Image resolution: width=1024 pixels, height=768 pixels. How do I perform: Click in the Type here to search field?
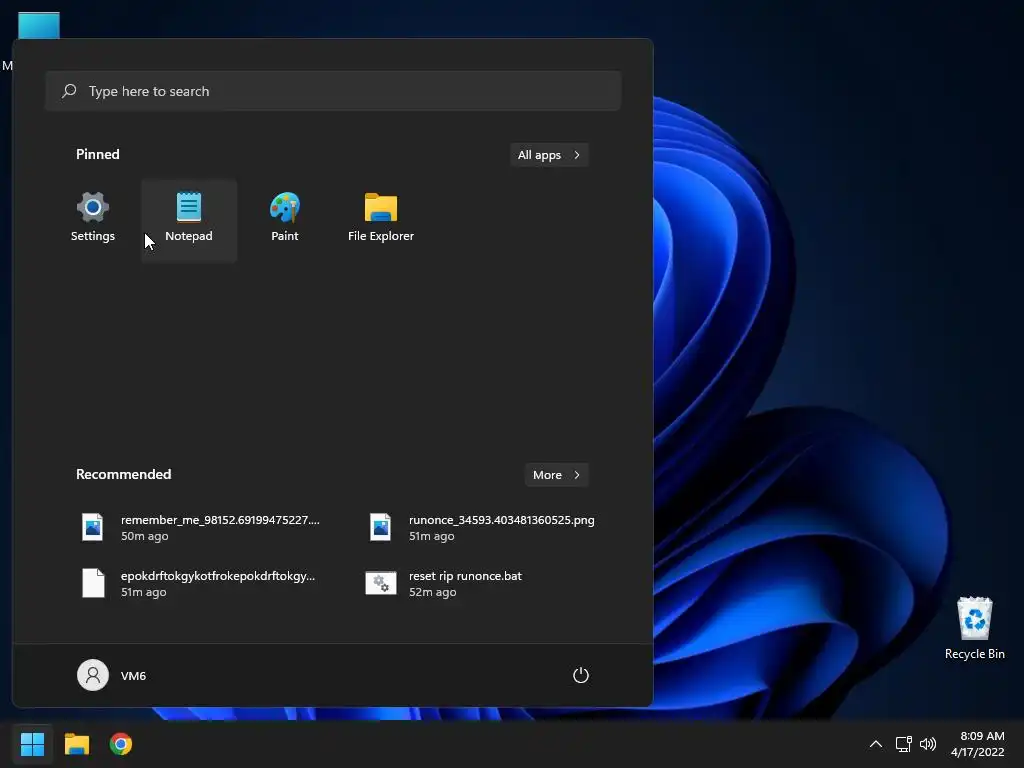pos(333,91)
